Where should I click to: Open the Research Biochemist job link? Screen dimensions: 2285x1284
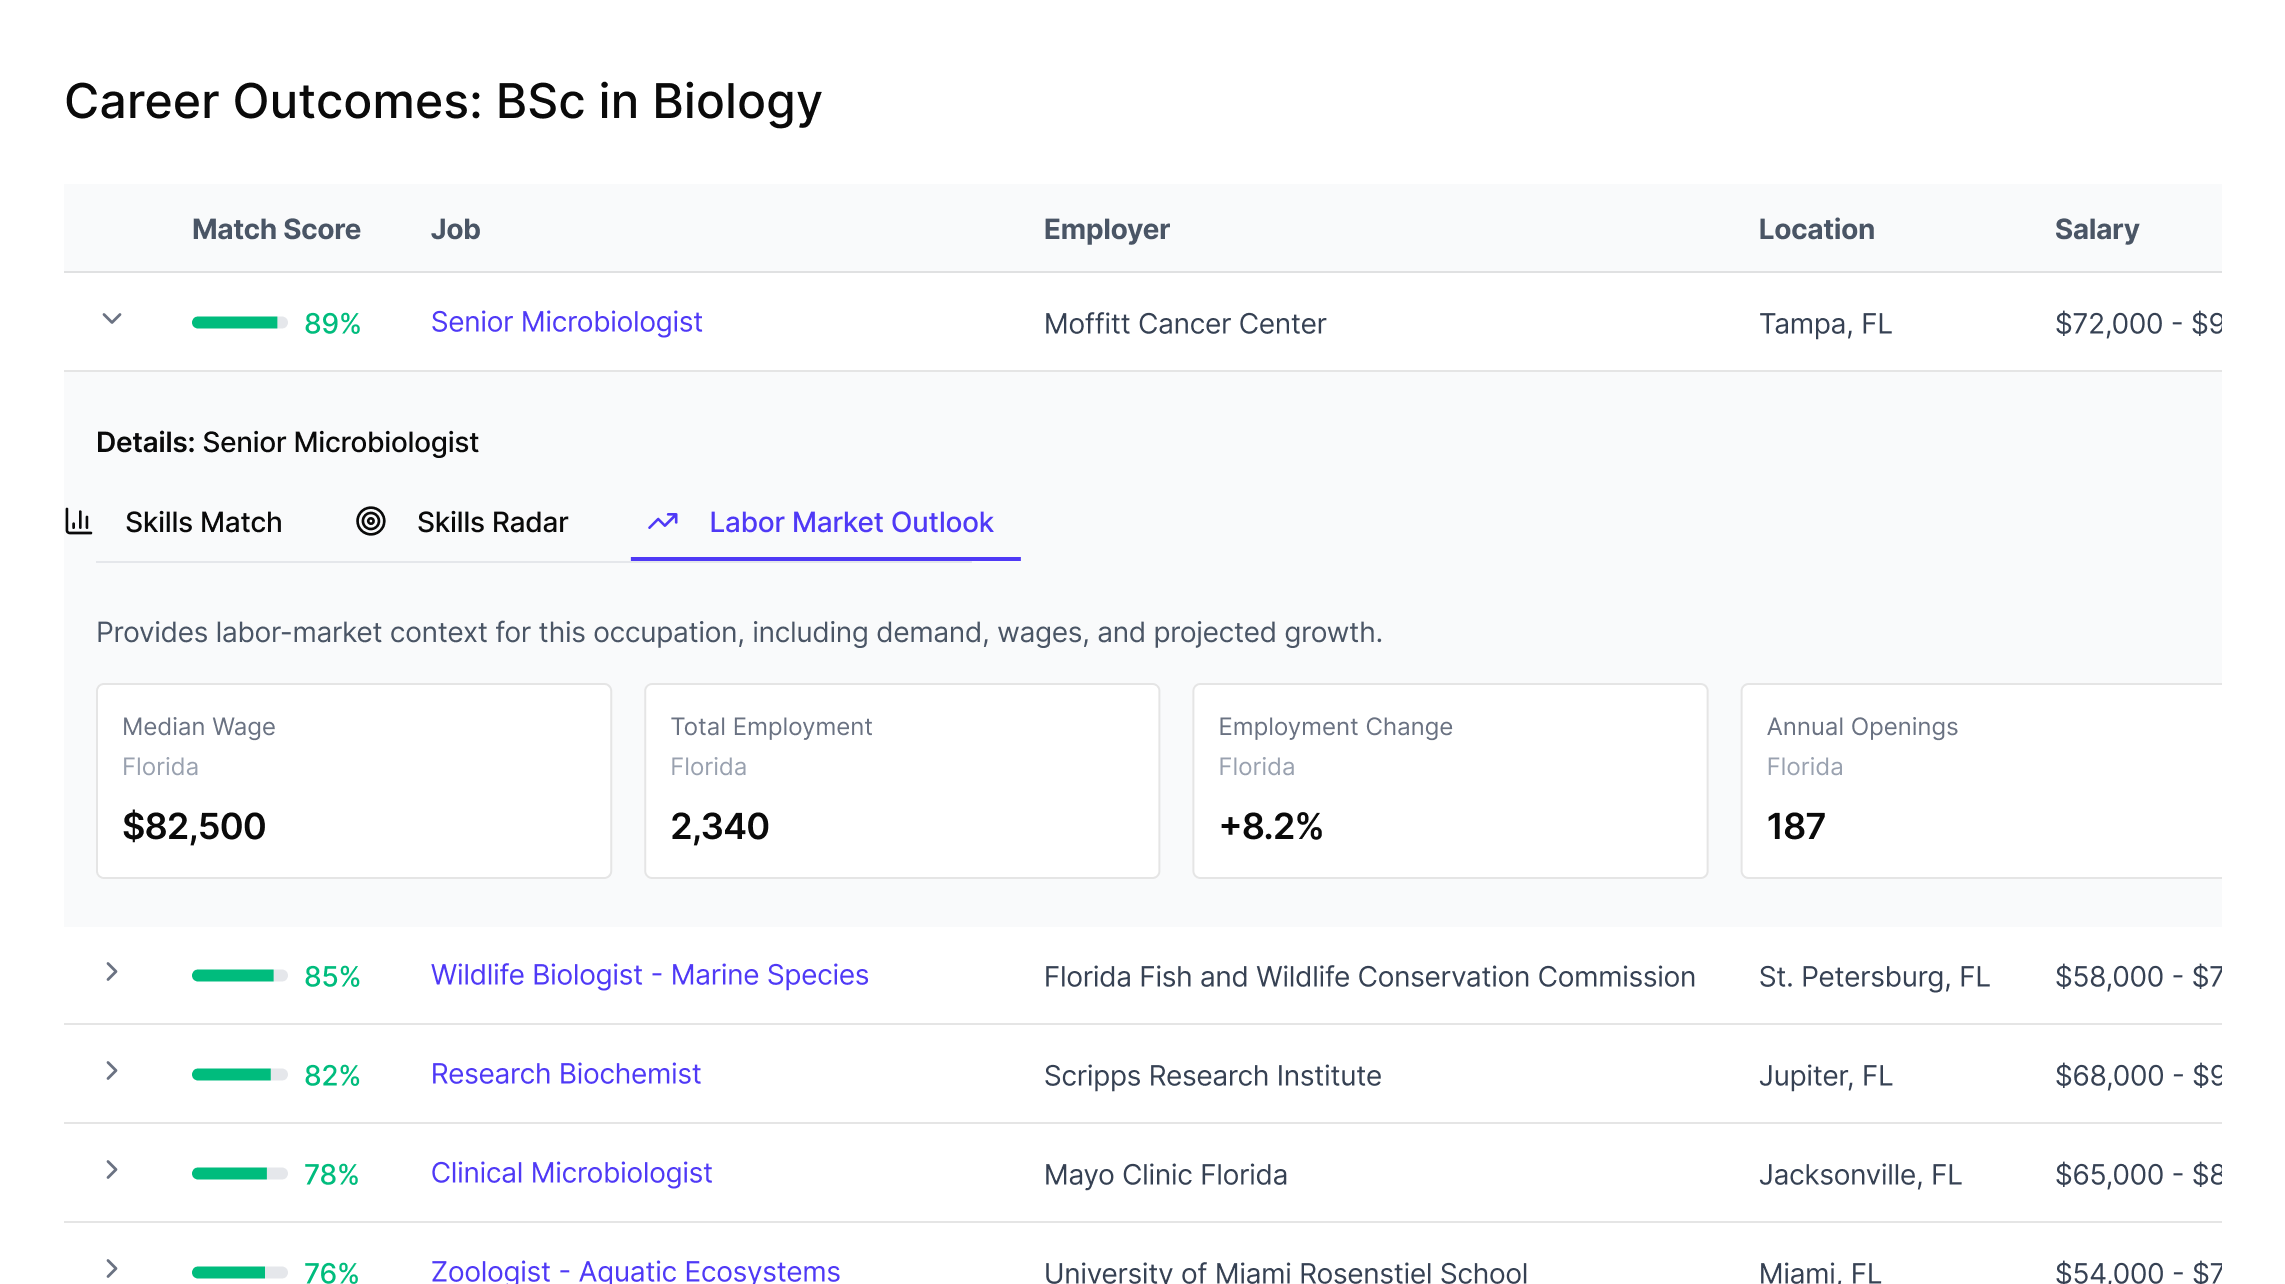tap(565, 1074)
